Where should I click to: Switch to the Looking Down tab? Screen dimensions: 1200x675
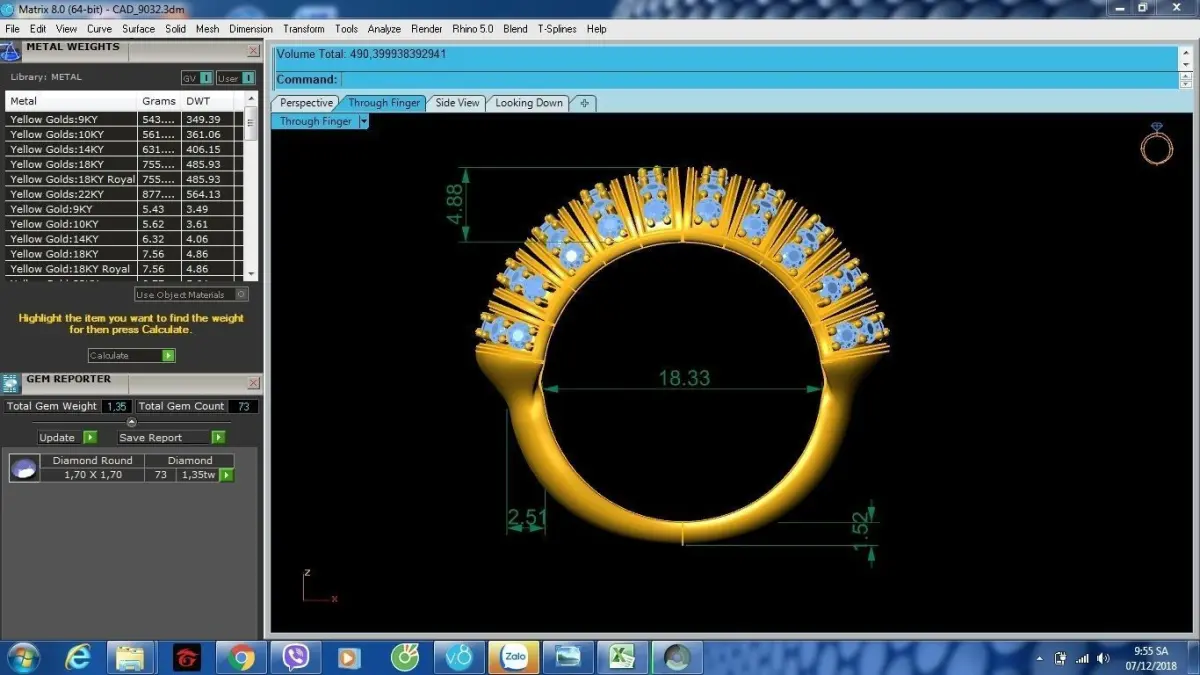(529, 103)
